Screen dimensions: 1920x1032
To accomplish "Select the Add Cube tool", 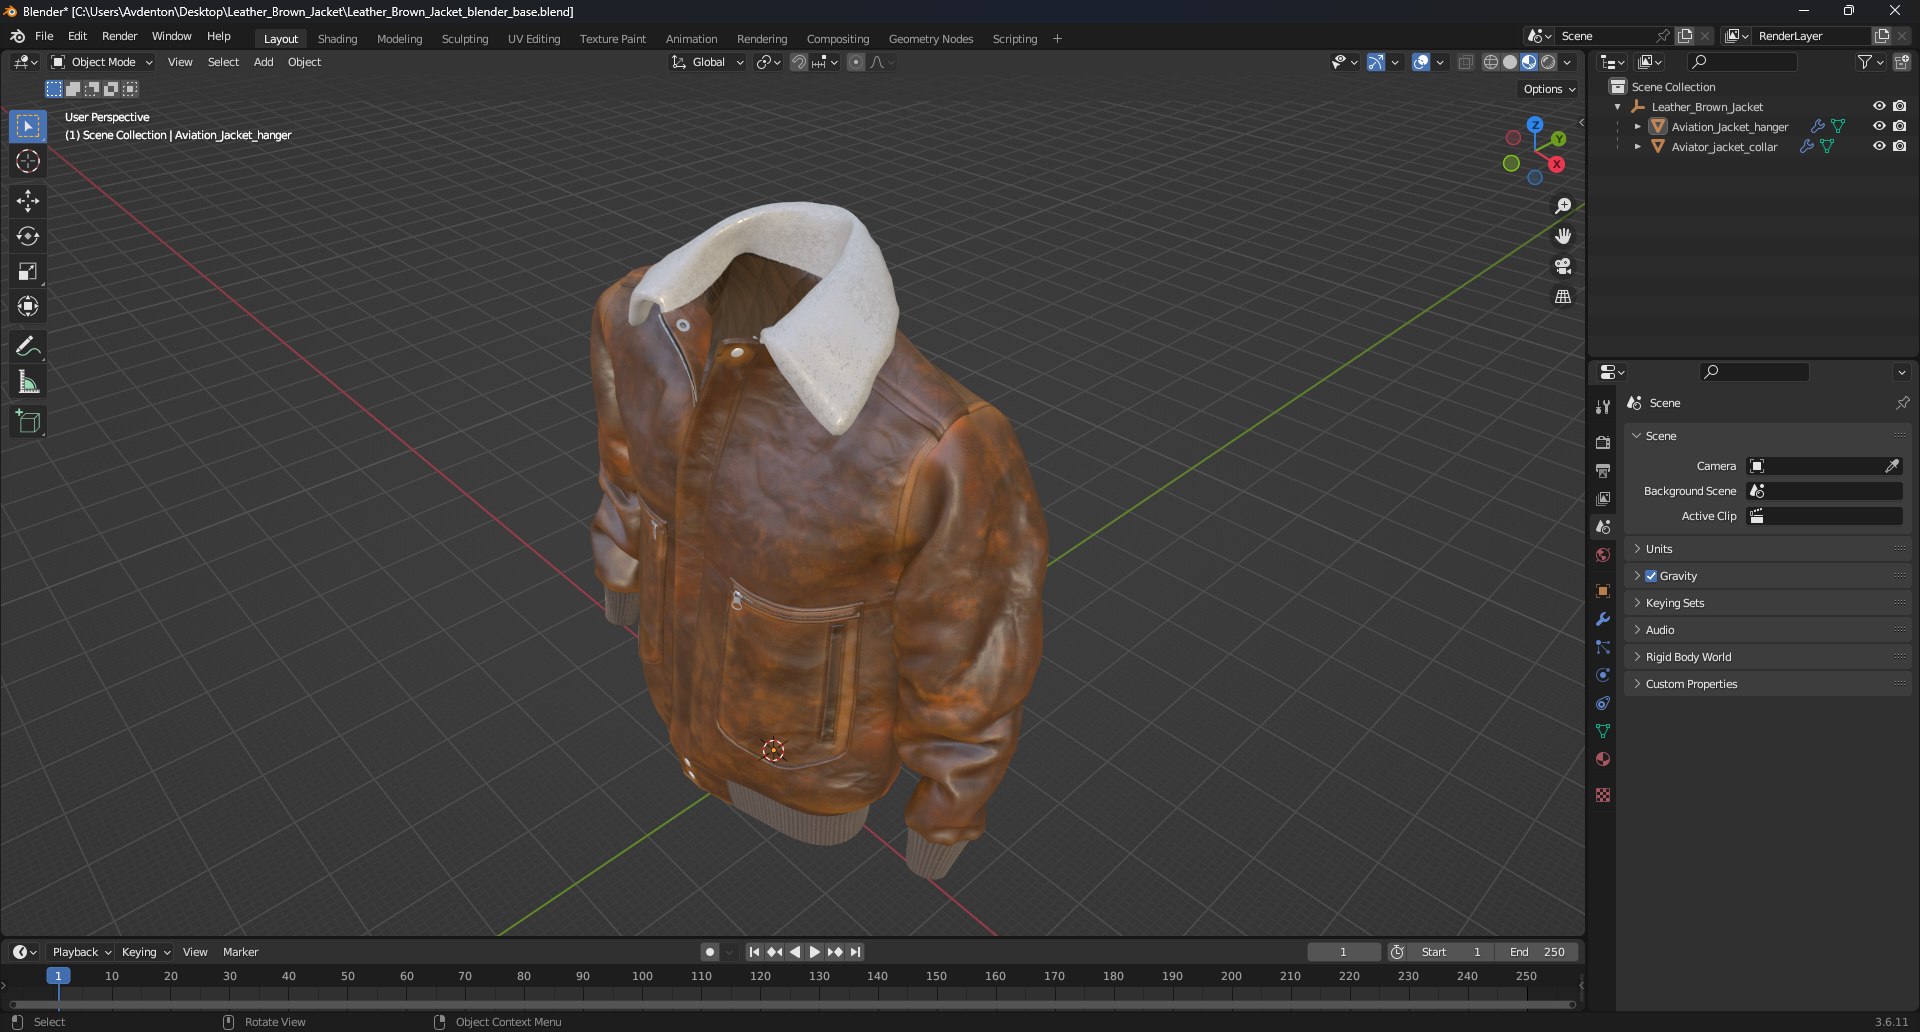I will [x=28, y=422].
